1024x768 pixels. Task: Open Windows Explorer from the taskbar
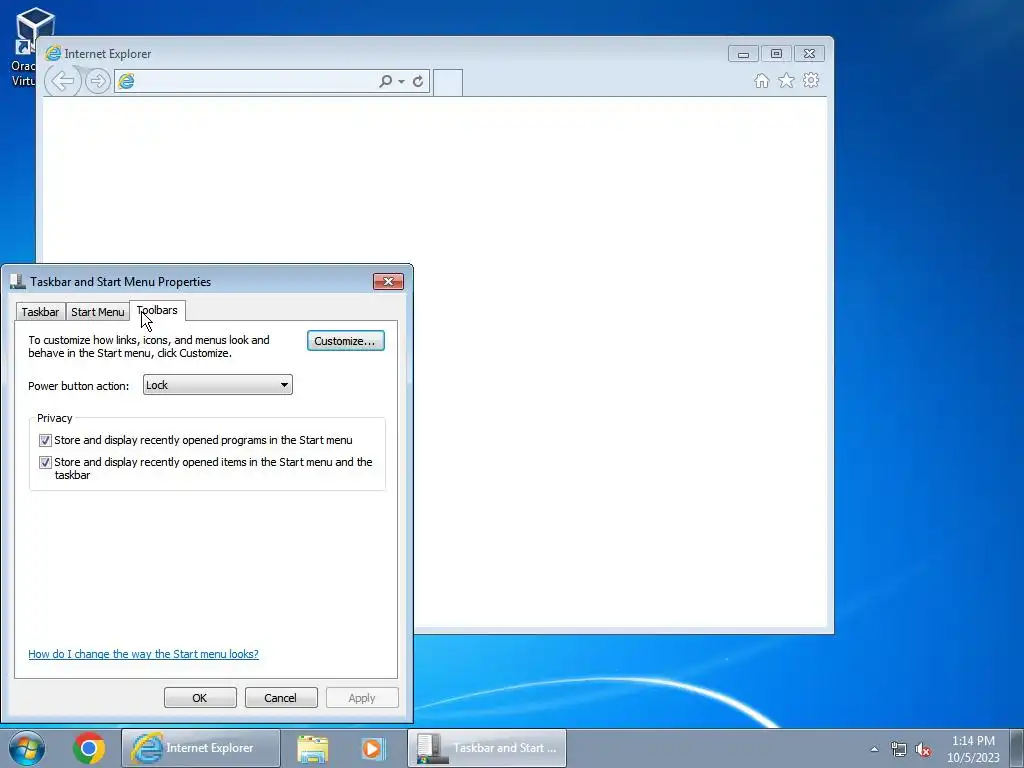pyautogui.click(x=313, y=748)
